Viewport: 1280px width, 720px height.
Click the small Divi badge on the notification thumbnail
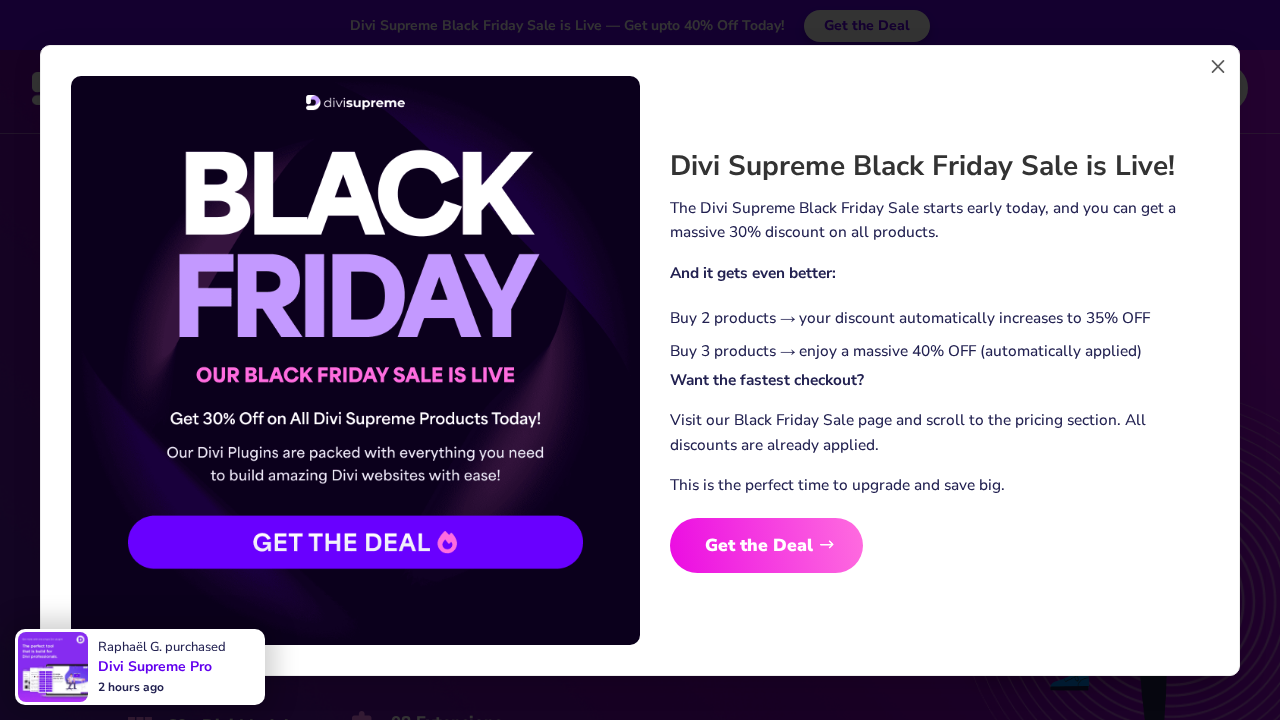pos(80,640)
